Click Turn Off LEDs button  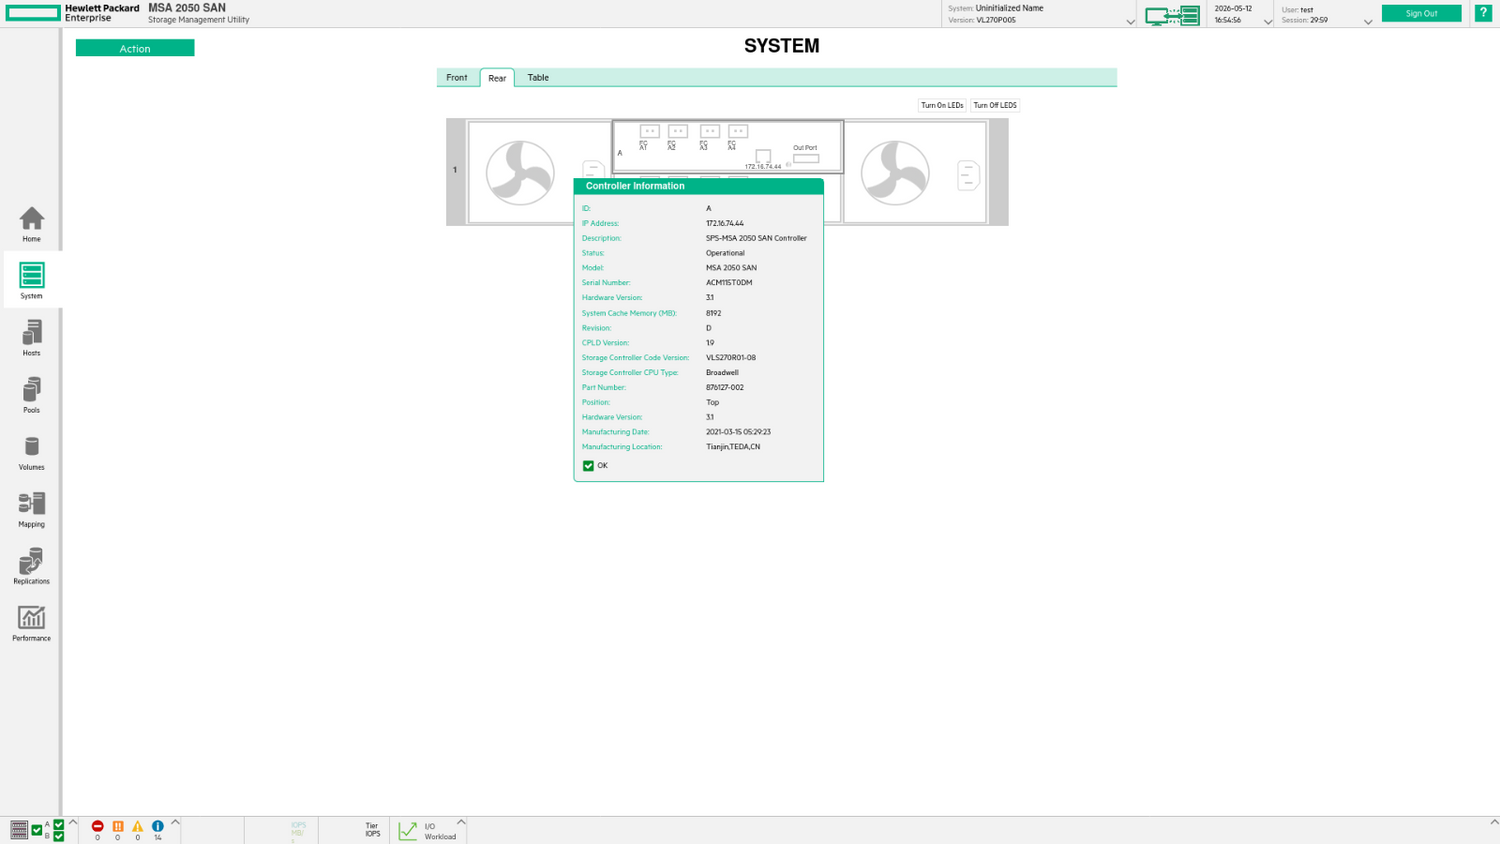(995, 105)
